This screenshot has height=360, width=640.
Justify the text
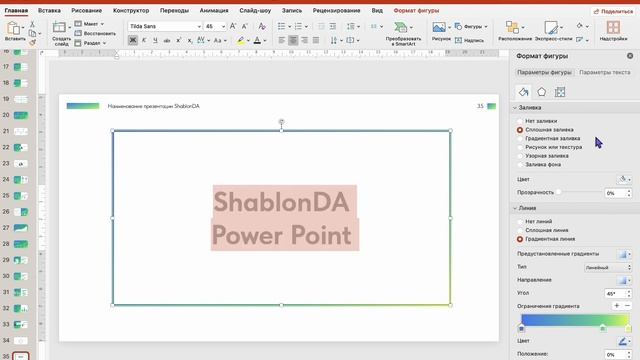pos(316,40)
